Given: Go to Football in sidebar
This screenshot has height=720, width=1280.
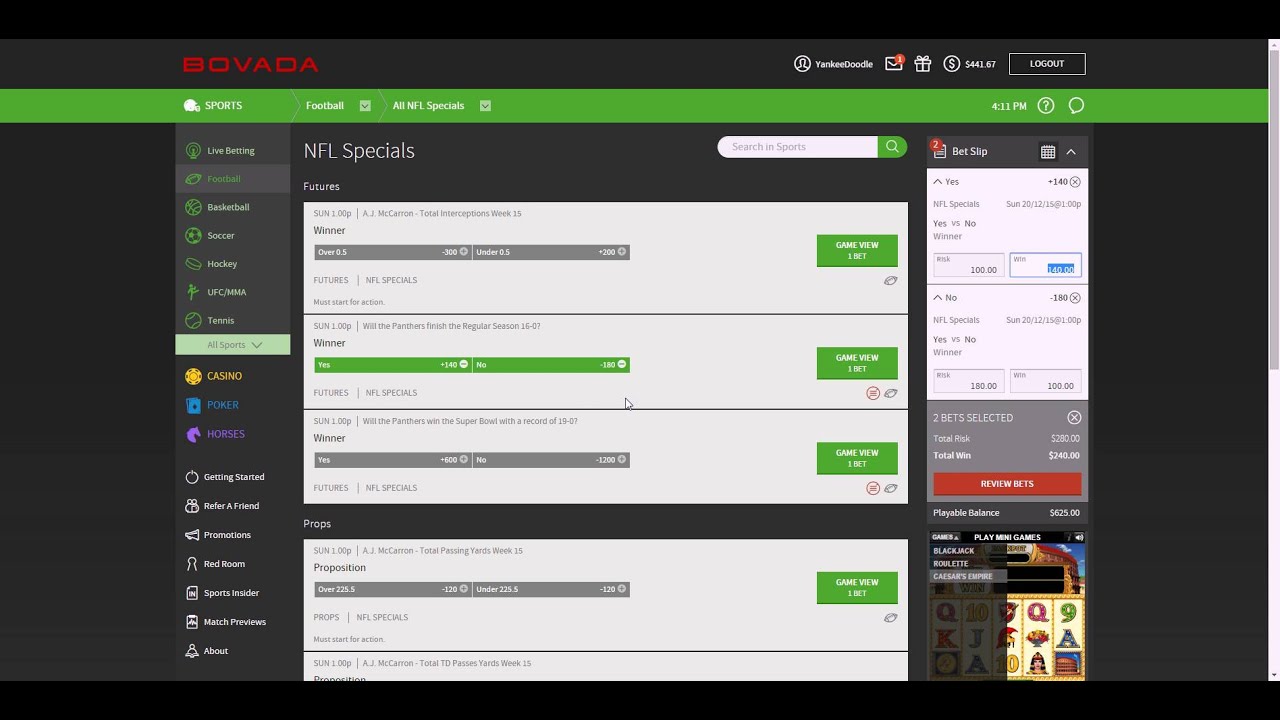Looking at the screenshot, I should 233,179.
